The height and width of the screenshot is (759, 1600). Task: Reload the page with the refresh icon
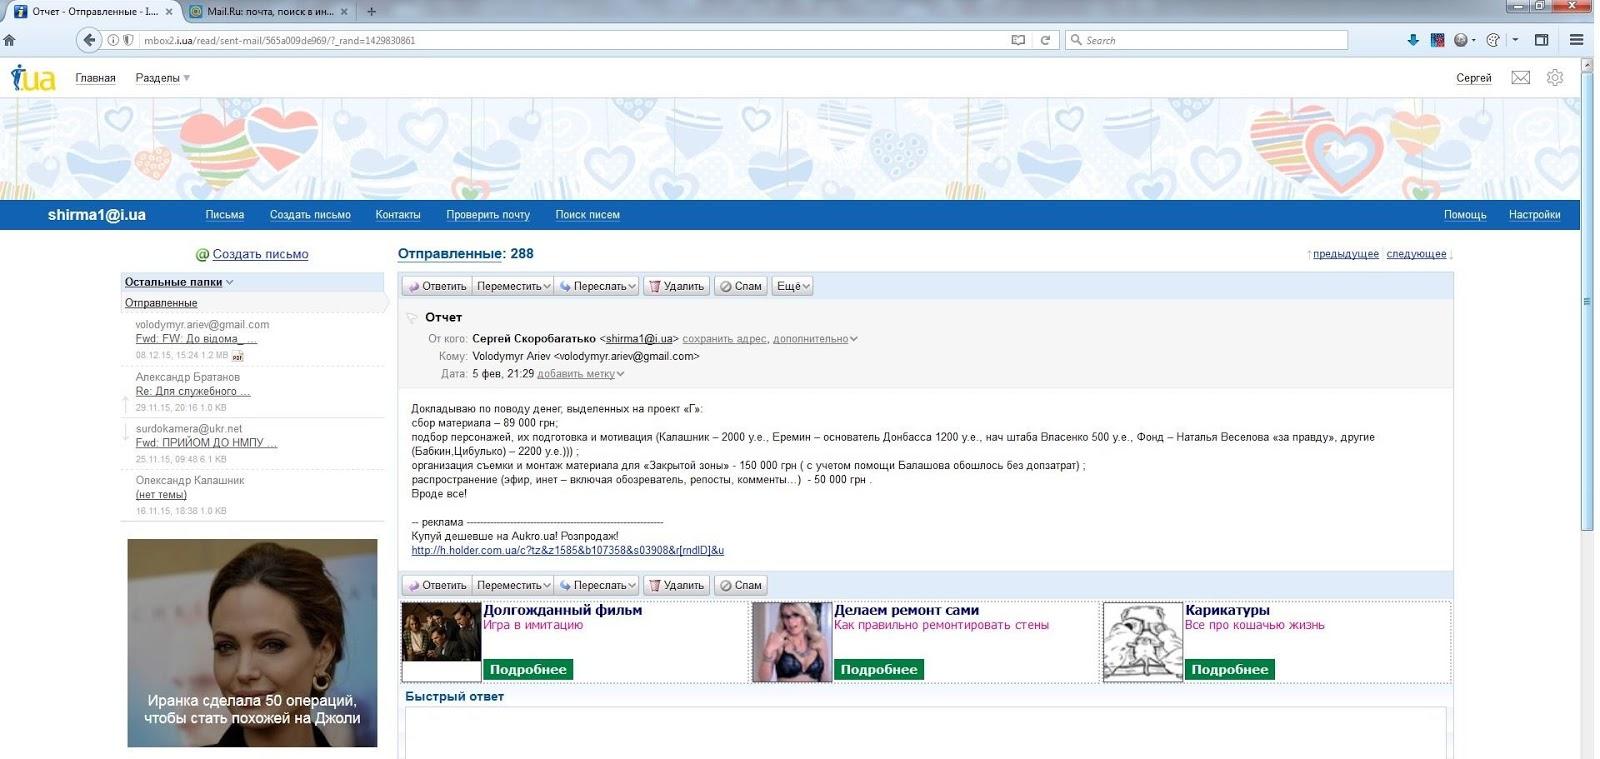pyautogui.click(x=1045, y=41)
